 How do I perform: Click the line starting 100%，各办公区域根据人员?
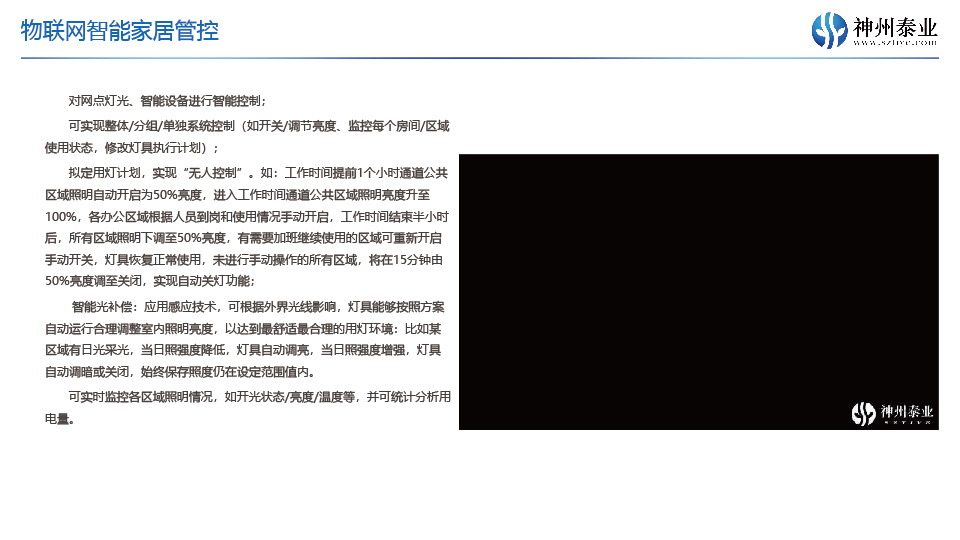pyautogui.click(x=247, y=217)
